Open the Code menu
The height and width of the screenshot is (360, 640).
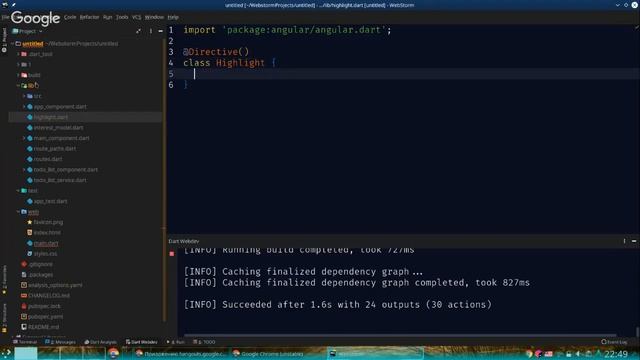[70, 17]
